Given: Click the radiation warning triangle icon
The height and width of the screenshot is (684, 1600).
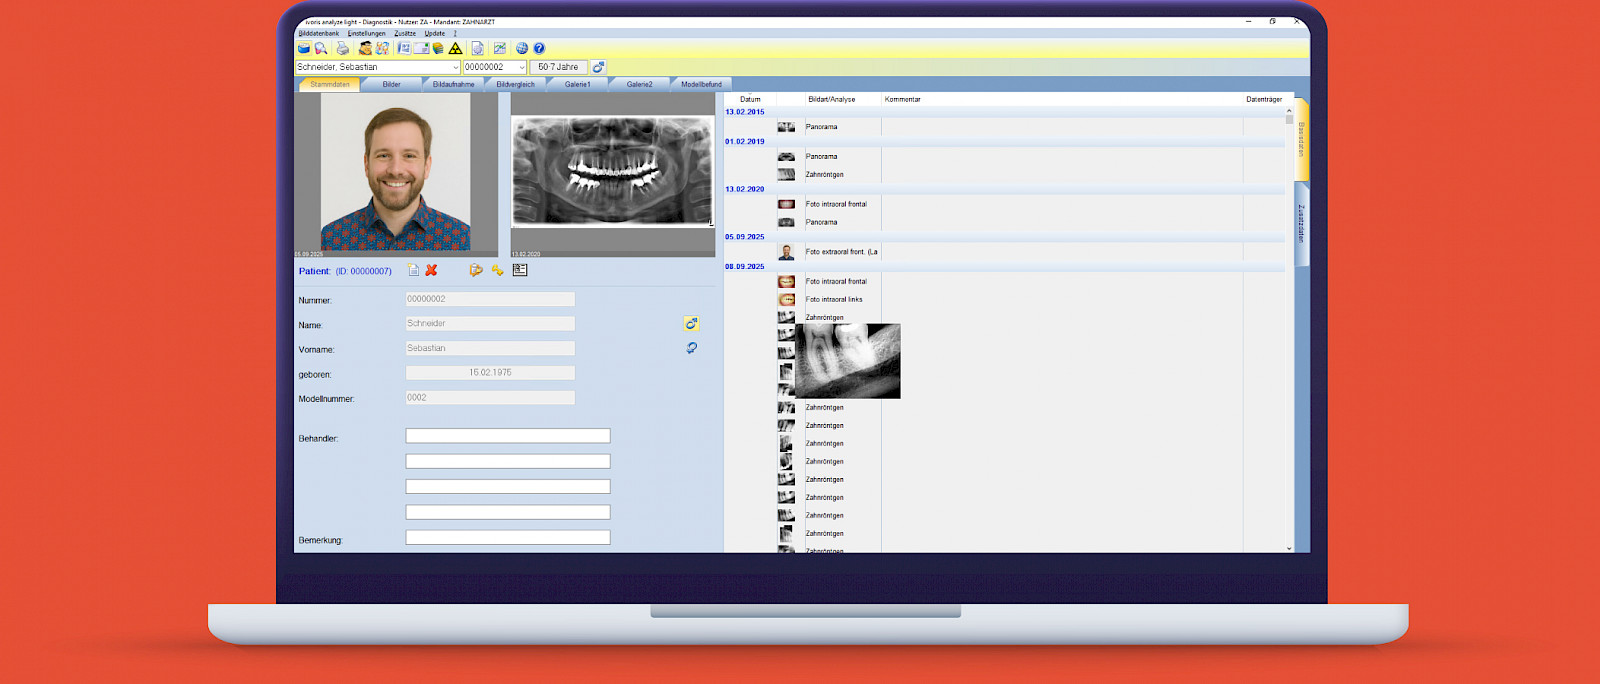Looking at the screenshot, I should coord(456,48).
